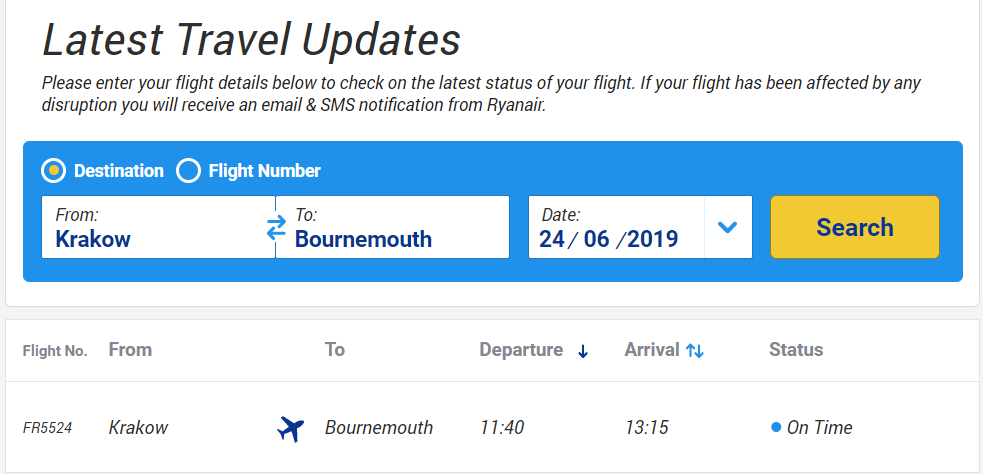Swap From and To airports arrows

[x=276, y=228]
